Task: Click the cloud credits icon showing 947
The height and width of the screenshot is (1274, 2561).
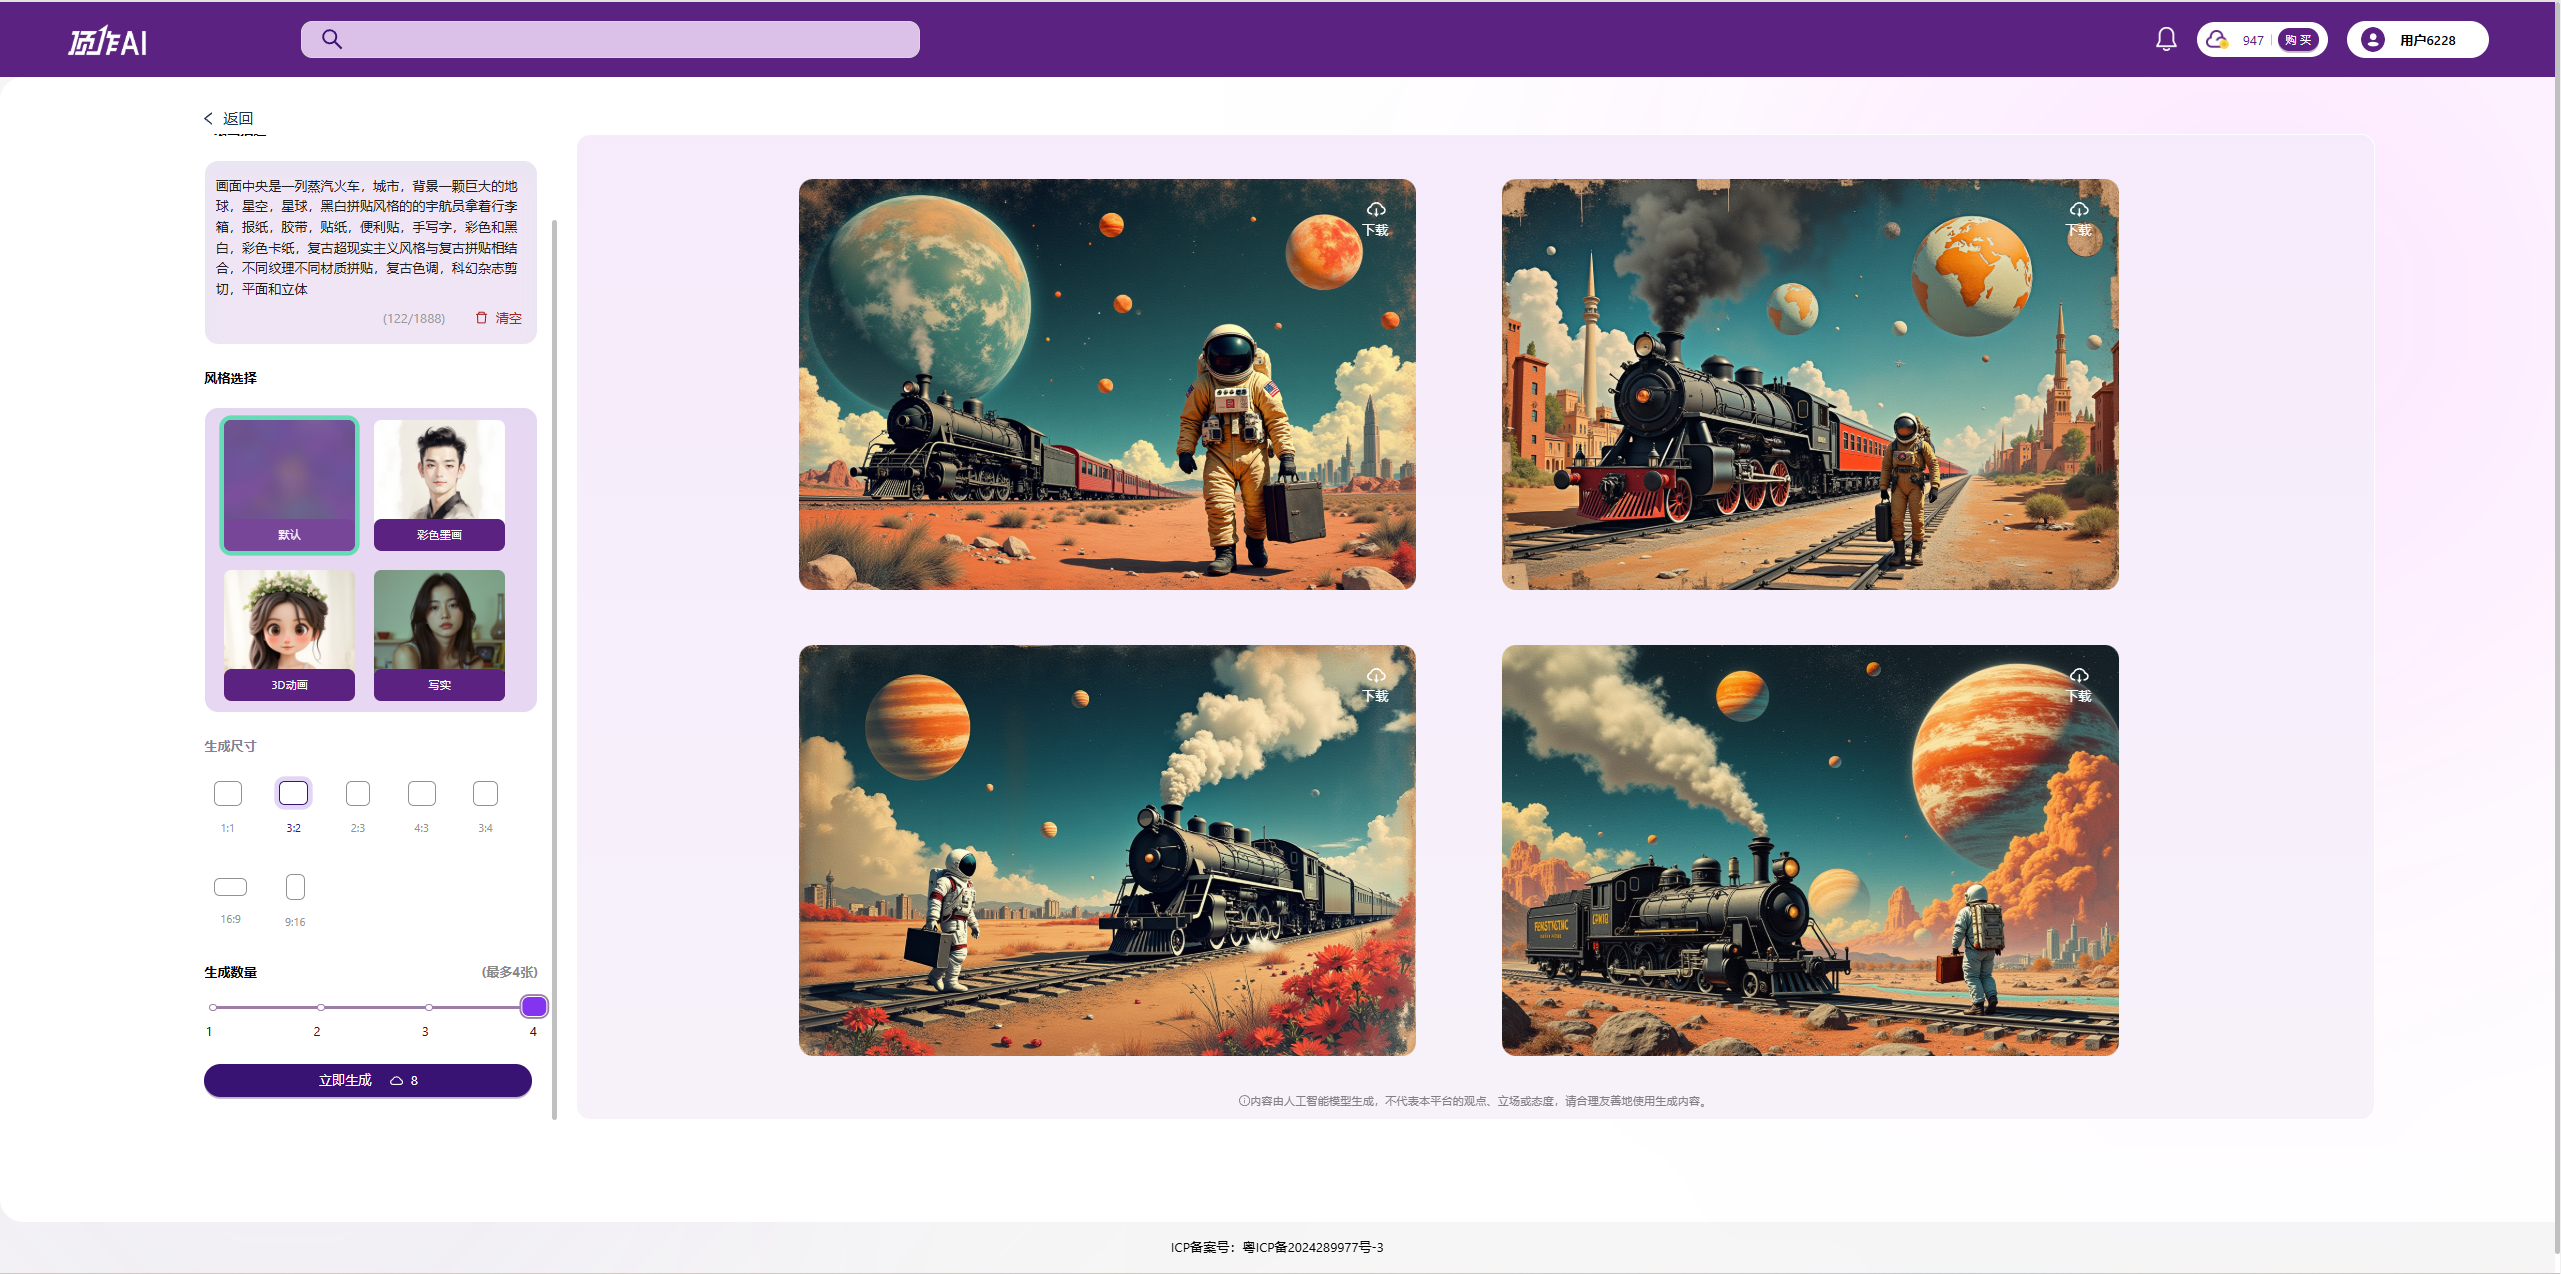Action: 2217,40
